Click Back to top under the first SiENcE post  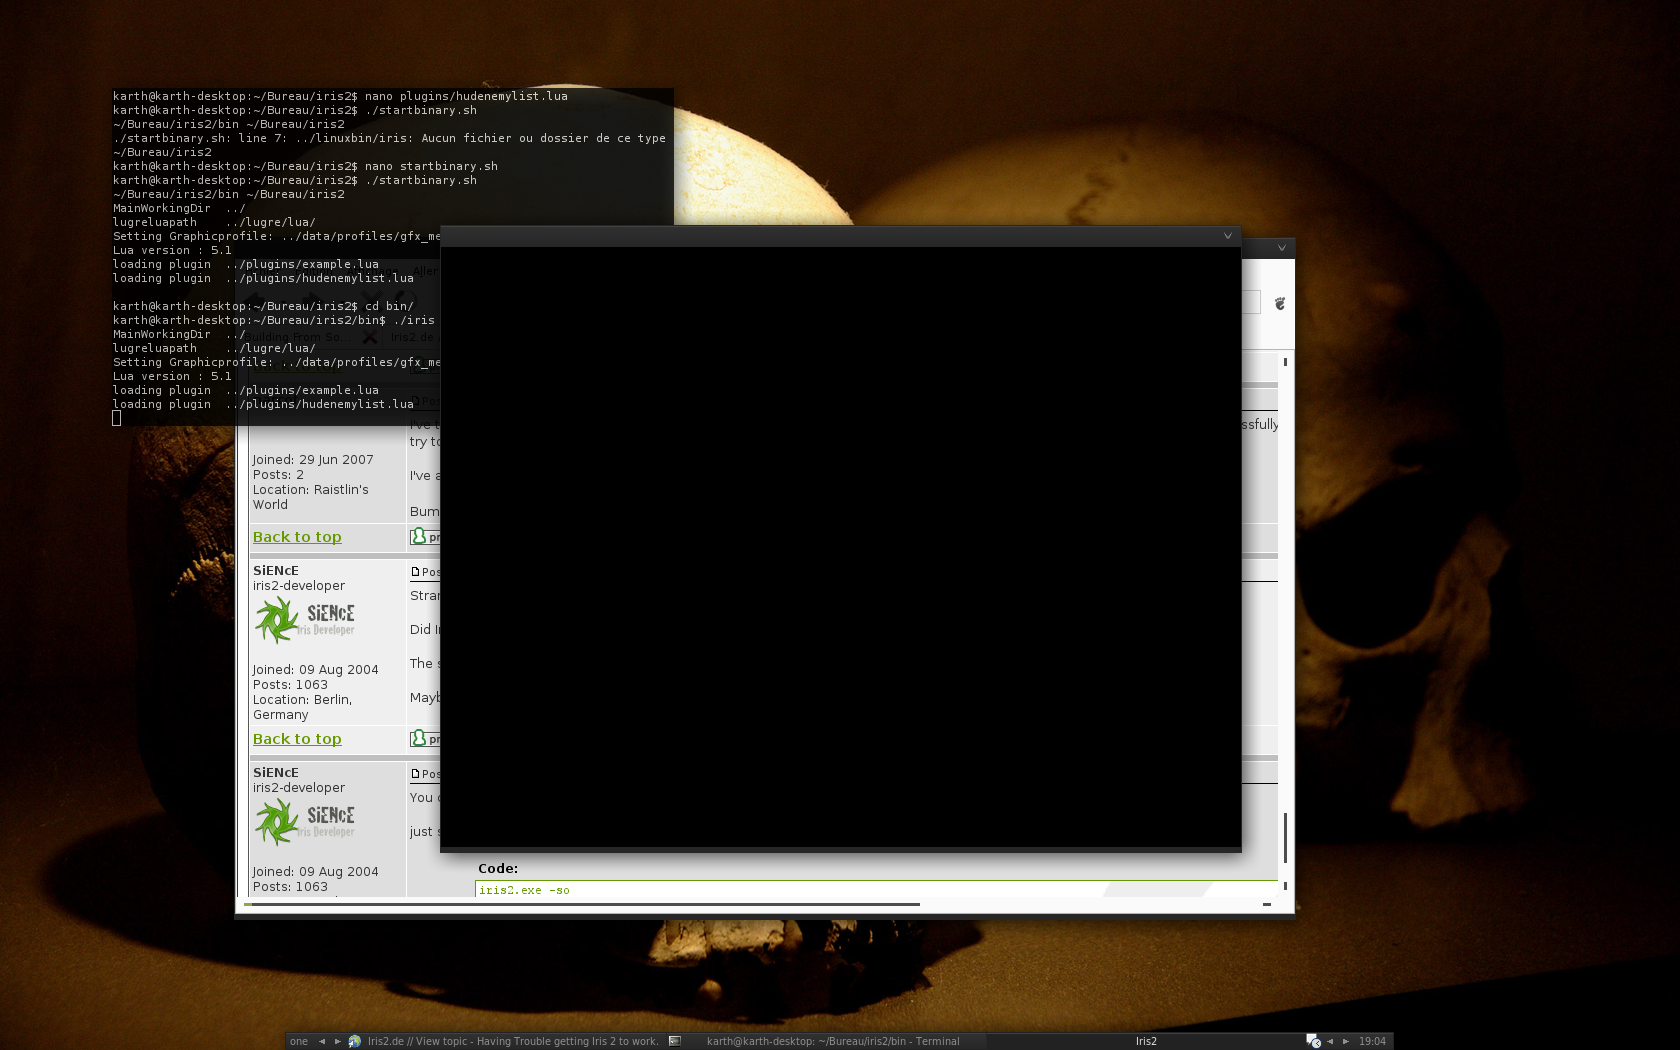[x=297, y=739]
